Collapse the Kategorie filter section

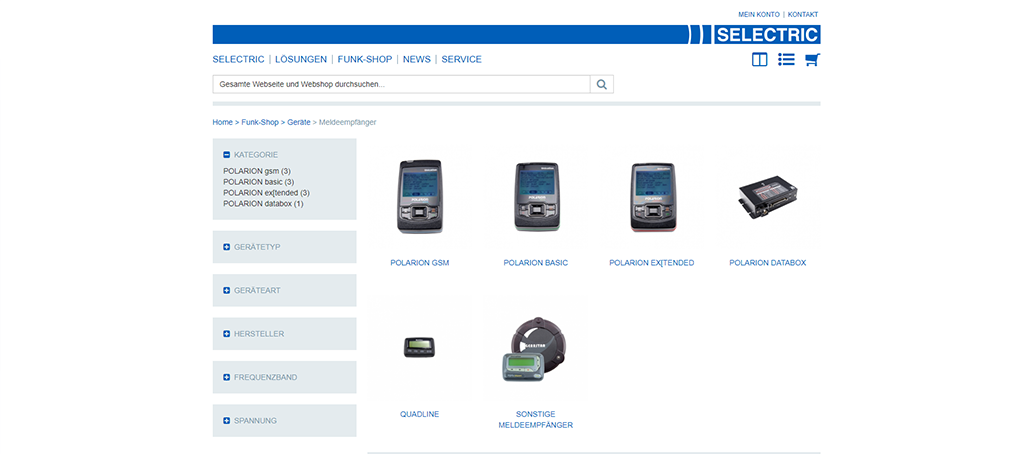pyautogui.click(x=227, y=155)
